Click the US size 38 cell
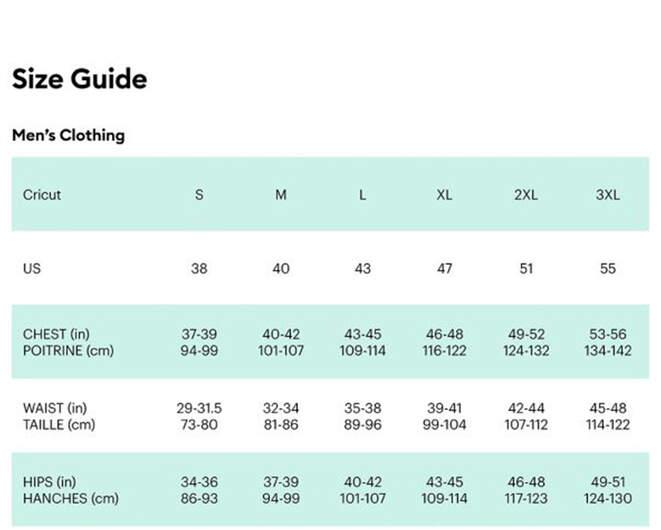The height and width of the screenshot is (530, 661). (x=199, y=269)
